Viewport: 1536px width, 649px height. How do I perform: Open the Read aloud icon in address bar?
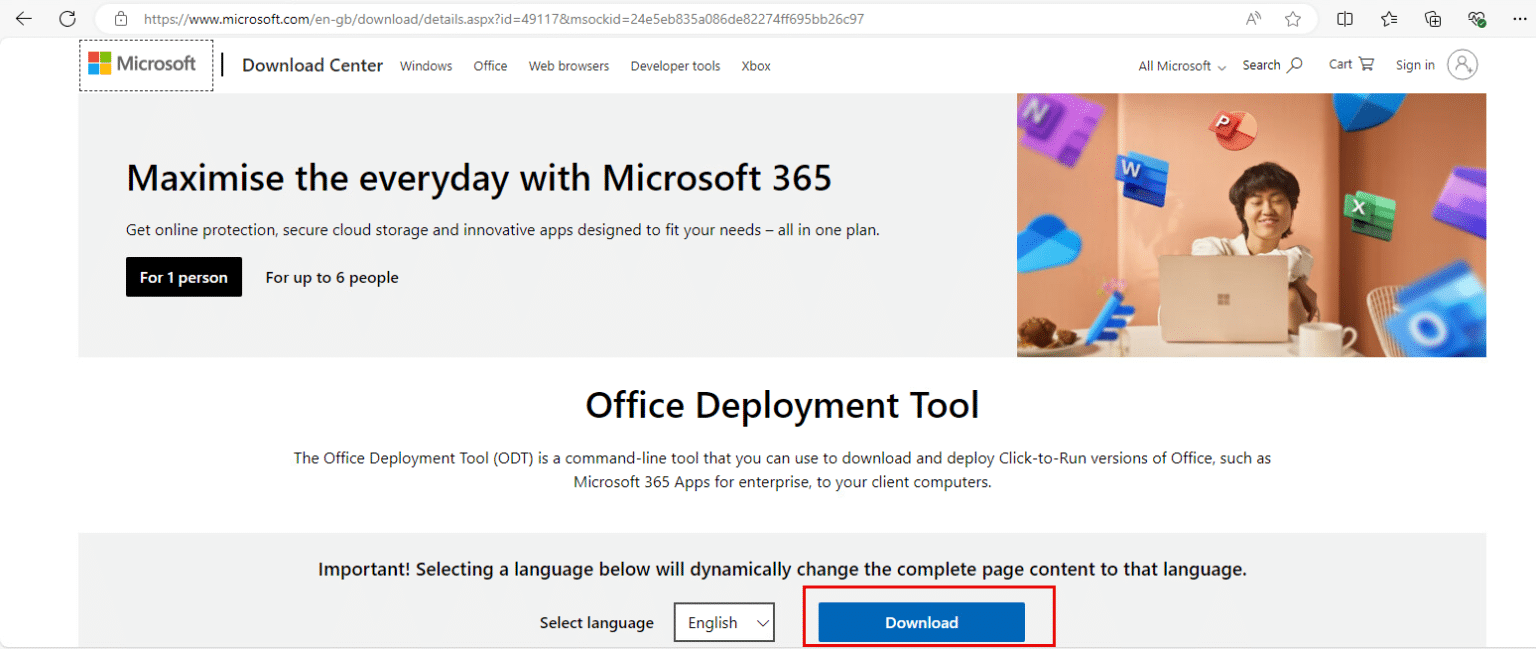tap(1253, 19)
